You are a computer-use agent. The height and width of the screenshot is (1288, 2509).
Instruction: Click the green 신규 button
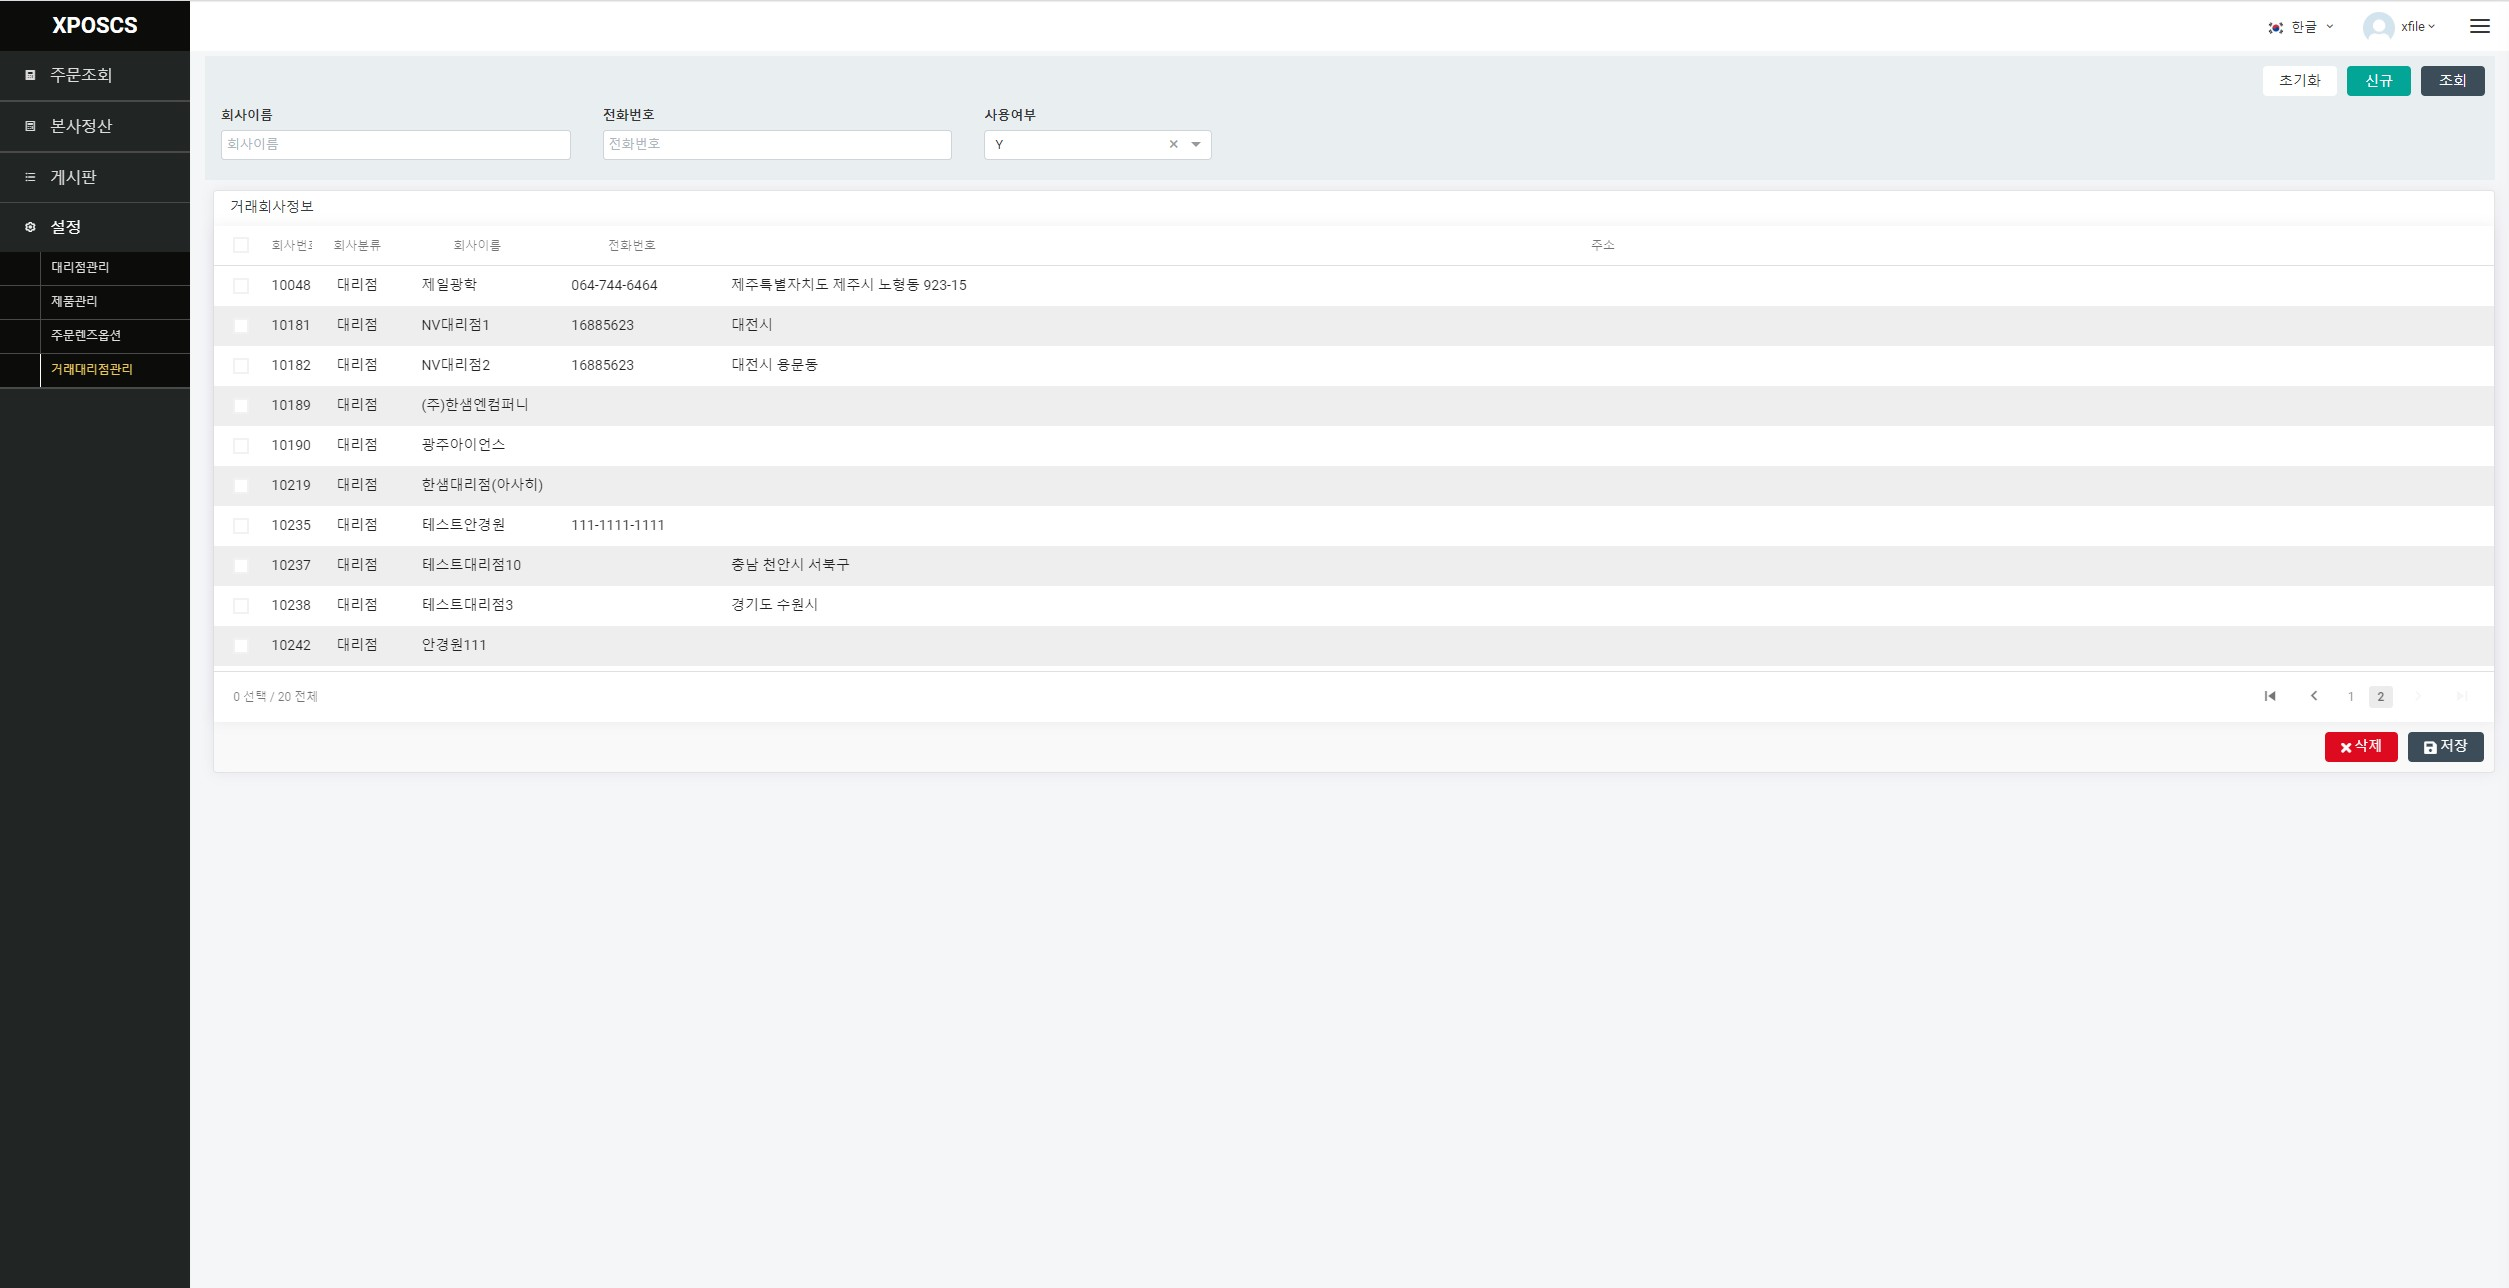point(2378,81)
